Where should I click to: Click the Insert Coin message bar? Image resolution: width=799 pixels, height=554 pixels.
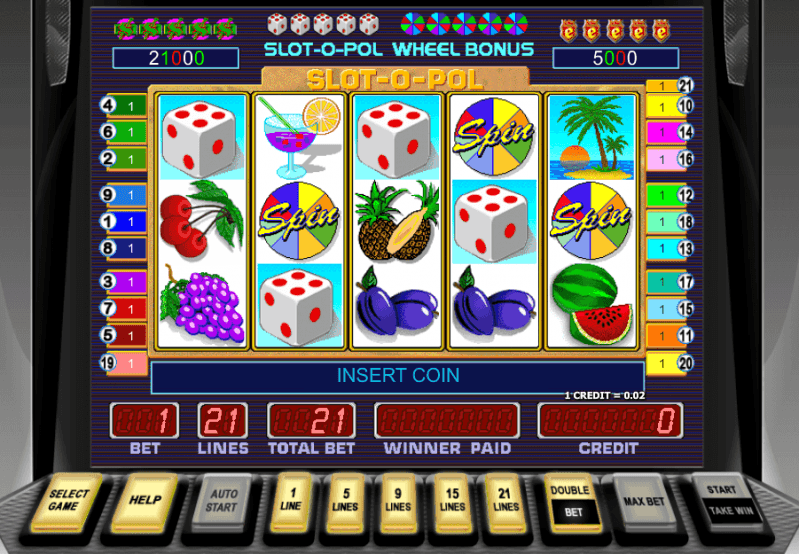[397, 376]
